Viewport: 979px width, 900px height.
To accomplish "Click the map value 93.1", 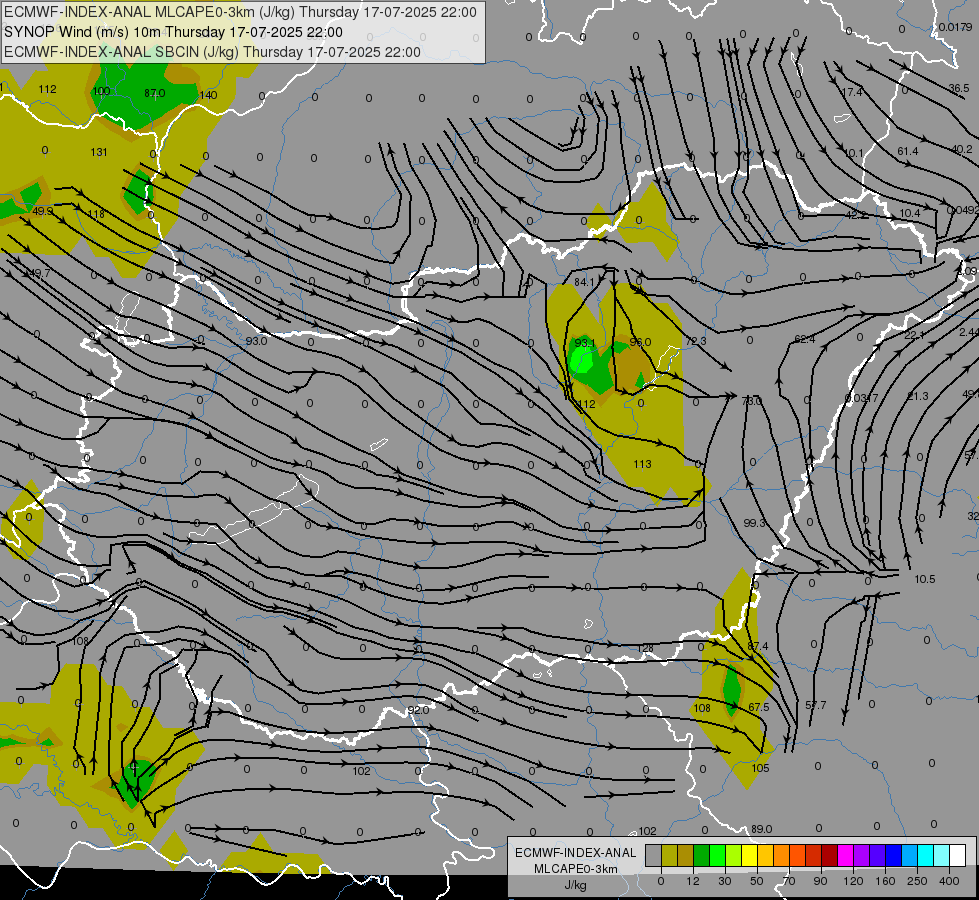I will point(585,343).
